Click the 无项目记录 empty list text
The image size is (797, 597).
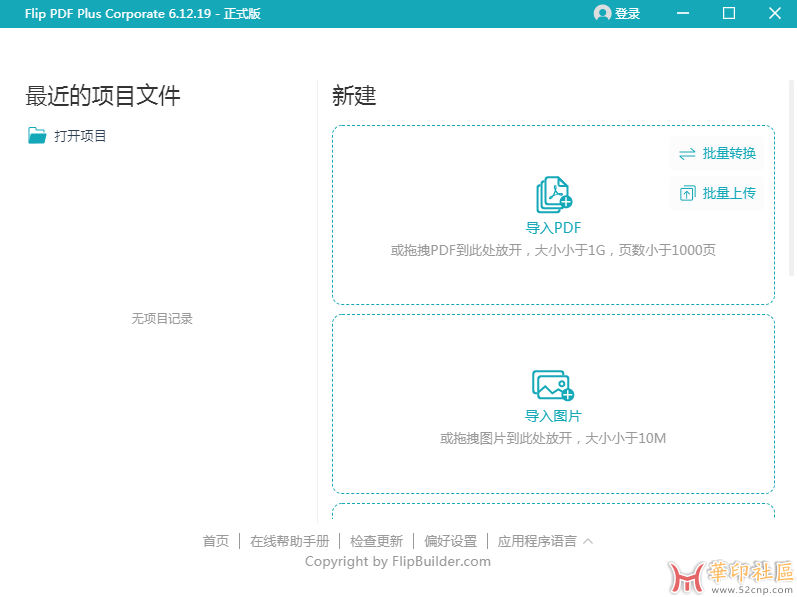point(162,319)
